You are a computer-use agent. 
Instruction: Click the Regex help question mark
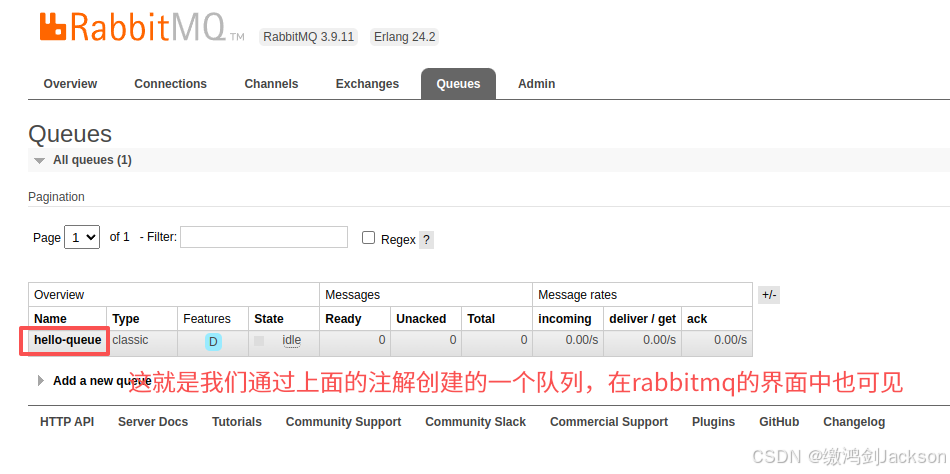pos(427,239)
